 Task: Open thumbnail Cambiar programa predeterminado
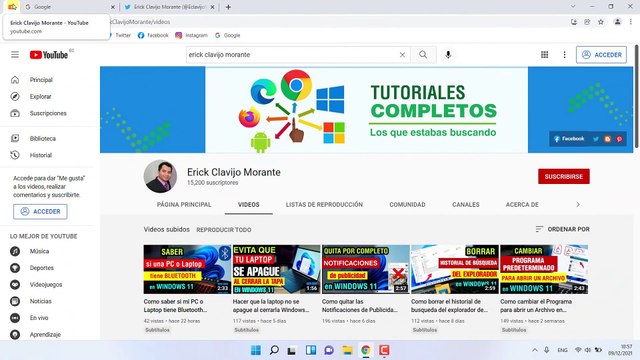click(x=544, y=269)
